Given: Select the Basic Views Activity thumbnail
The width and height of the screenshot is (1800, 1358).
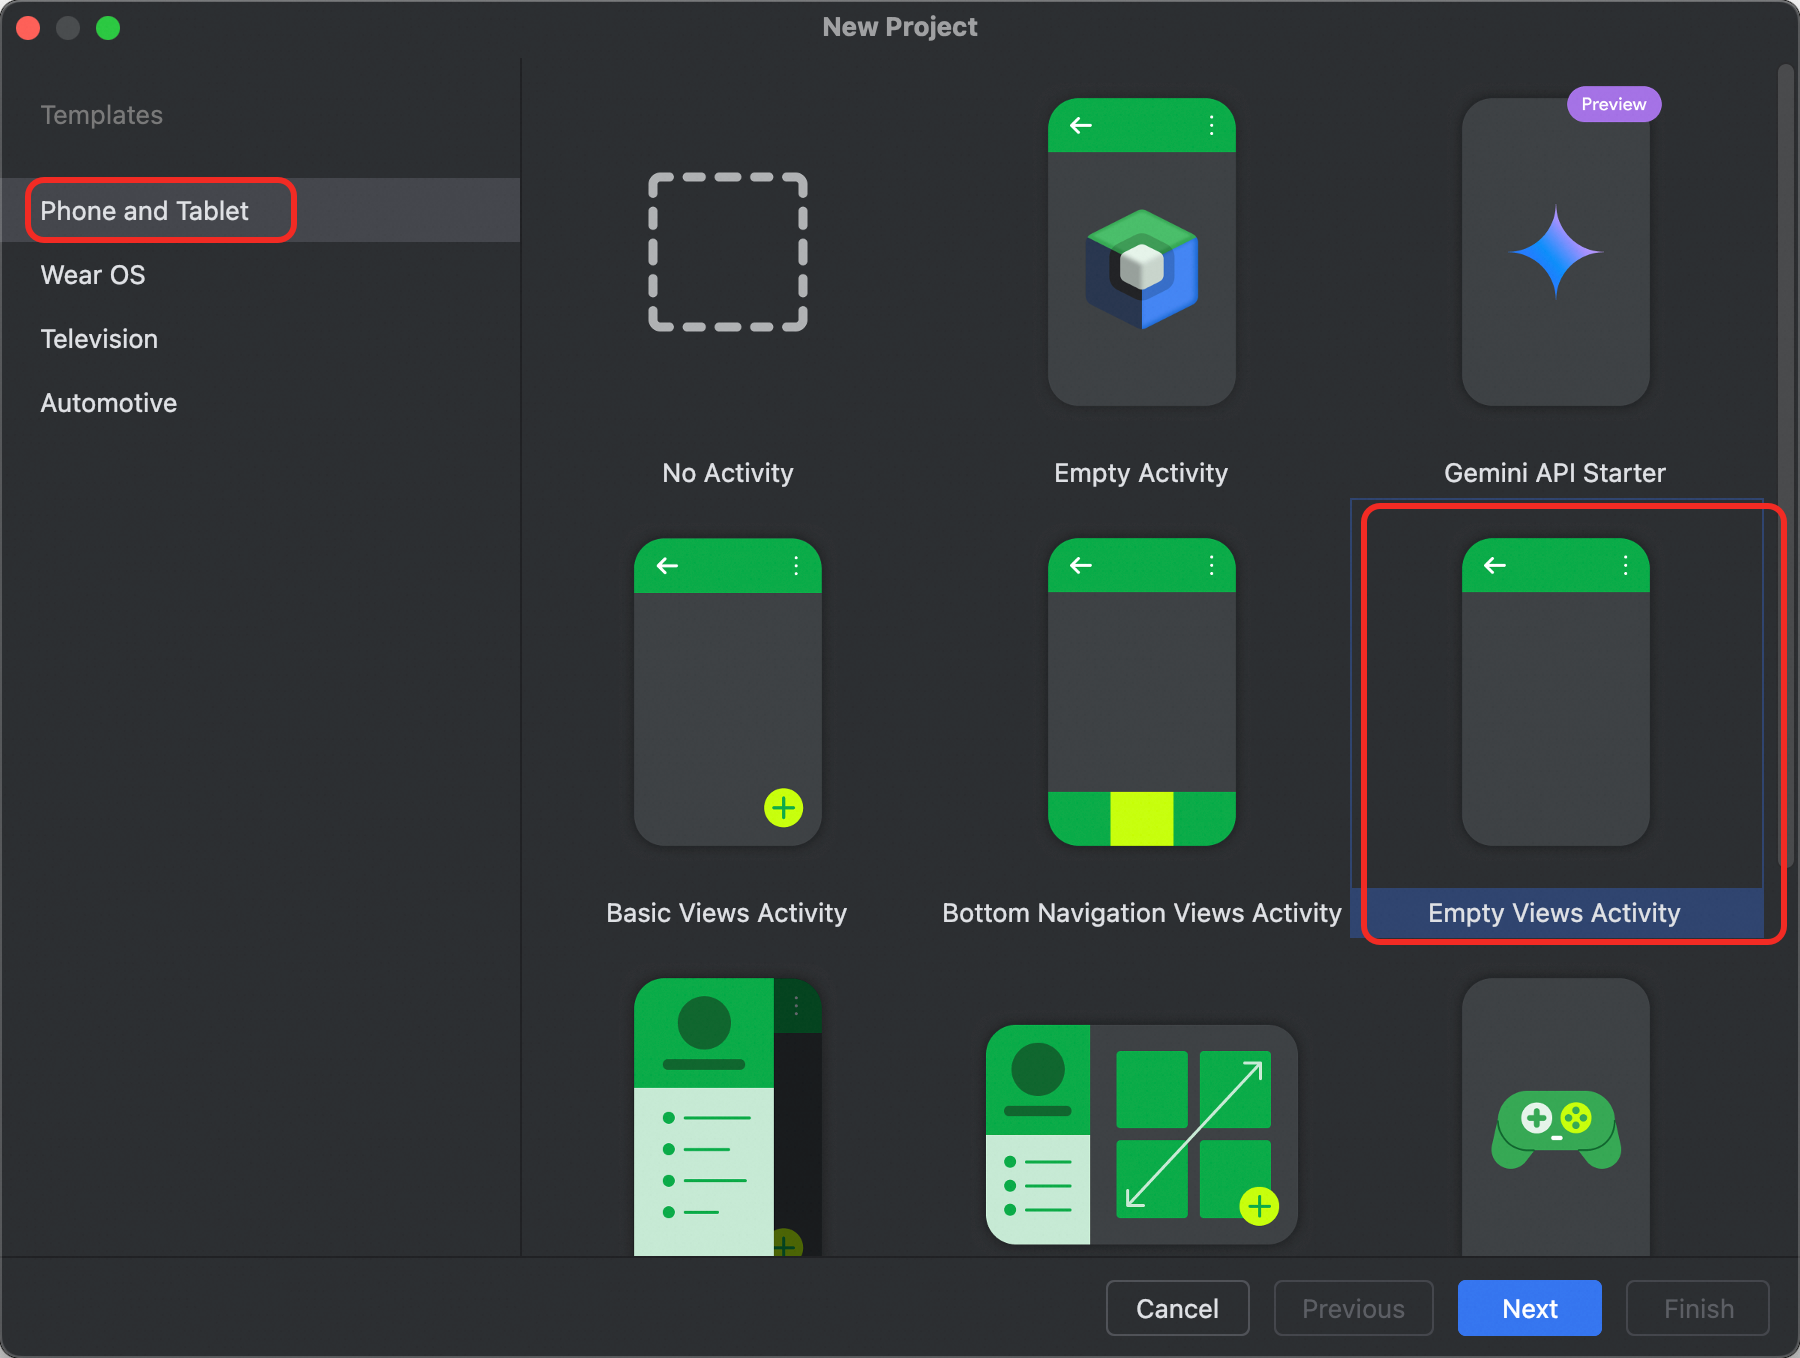Looking at the screenshot, I should click(x=728, y=692).
